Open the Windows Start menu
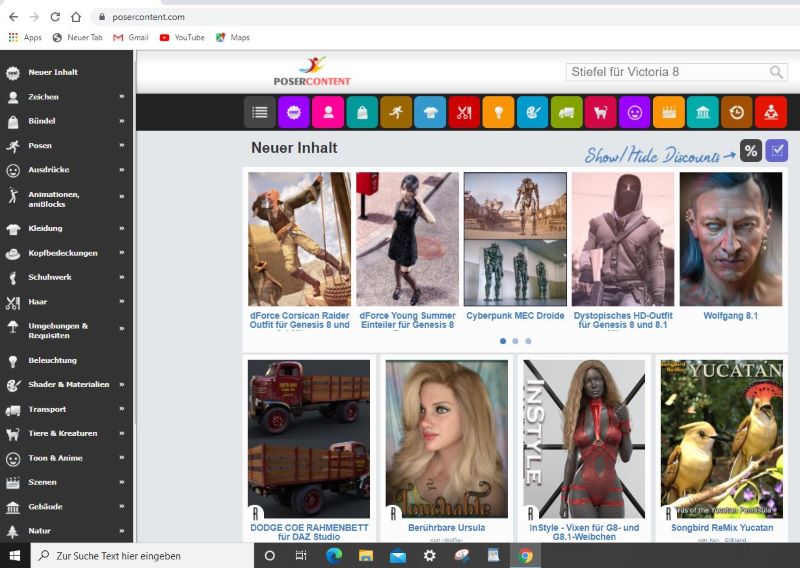 [x=15, y=555]
